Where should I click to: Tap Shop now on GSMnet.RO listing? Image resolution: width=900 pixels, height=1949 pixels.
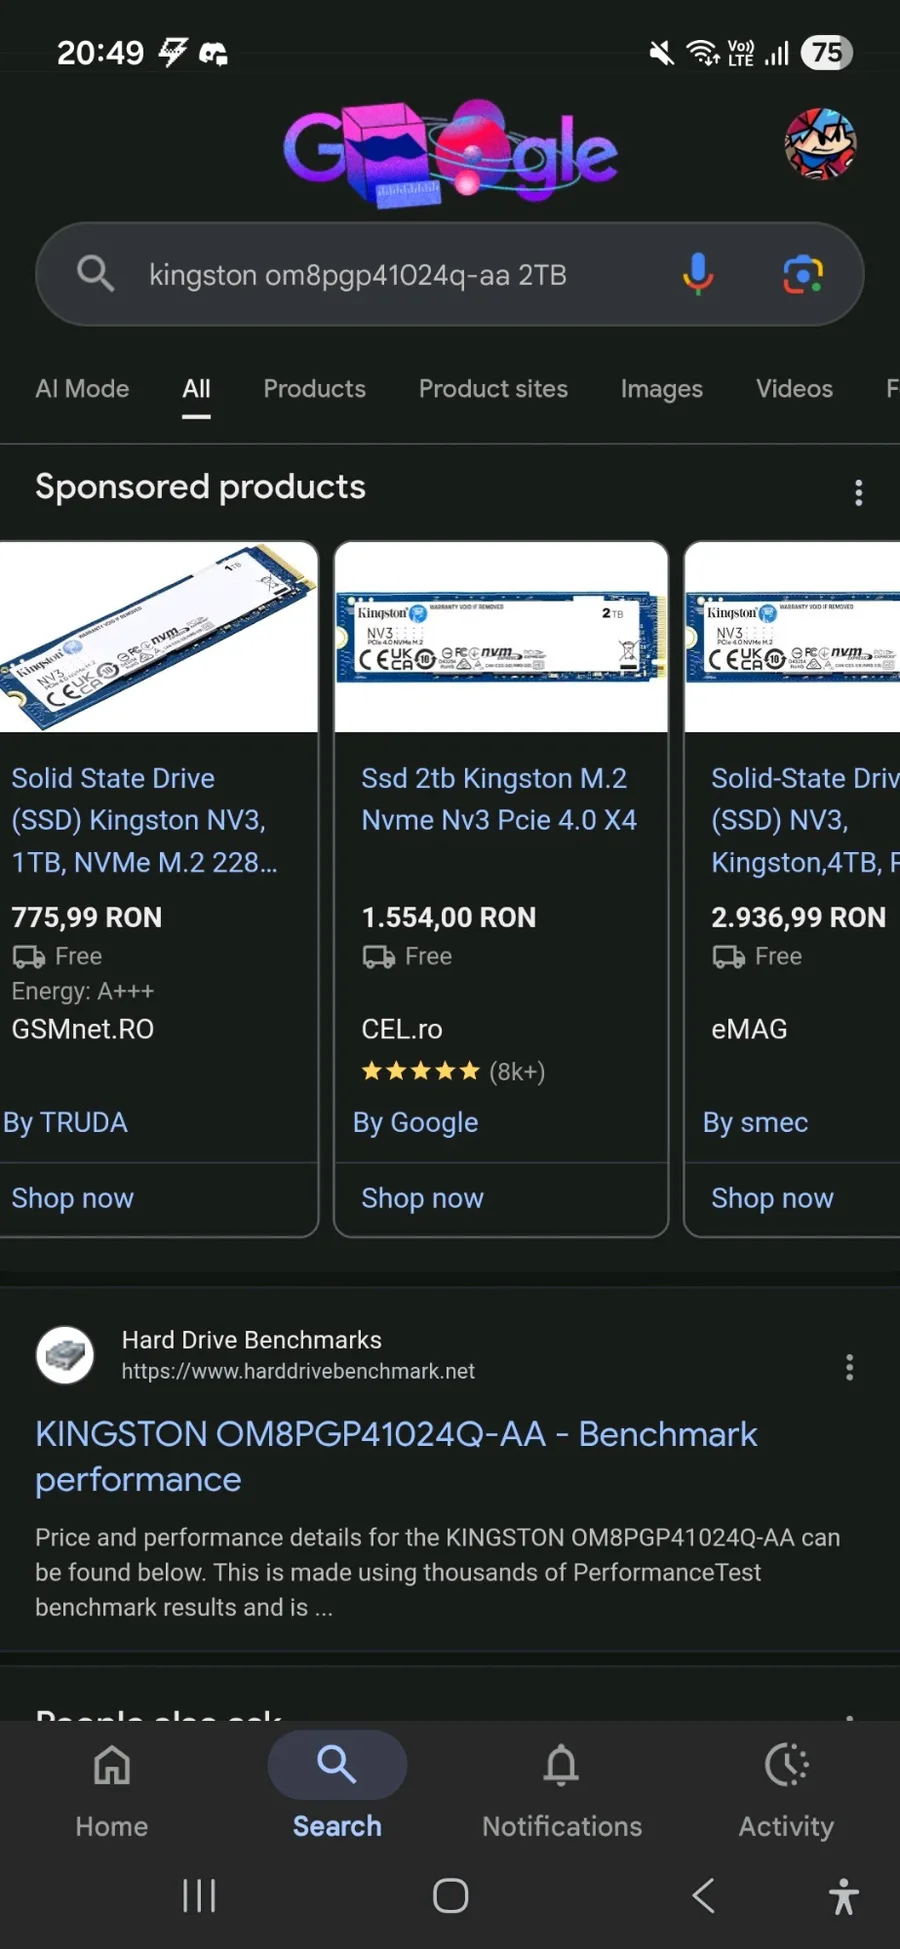click(x=73, y=1198)
